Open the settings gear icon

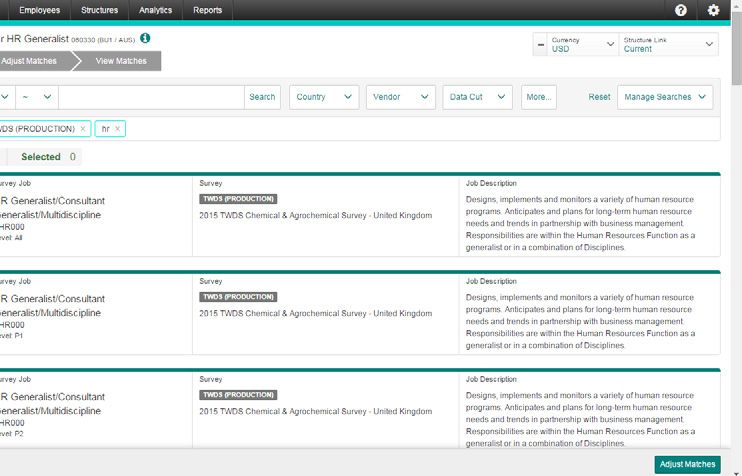pyautogui.click(x=713, y=10)
